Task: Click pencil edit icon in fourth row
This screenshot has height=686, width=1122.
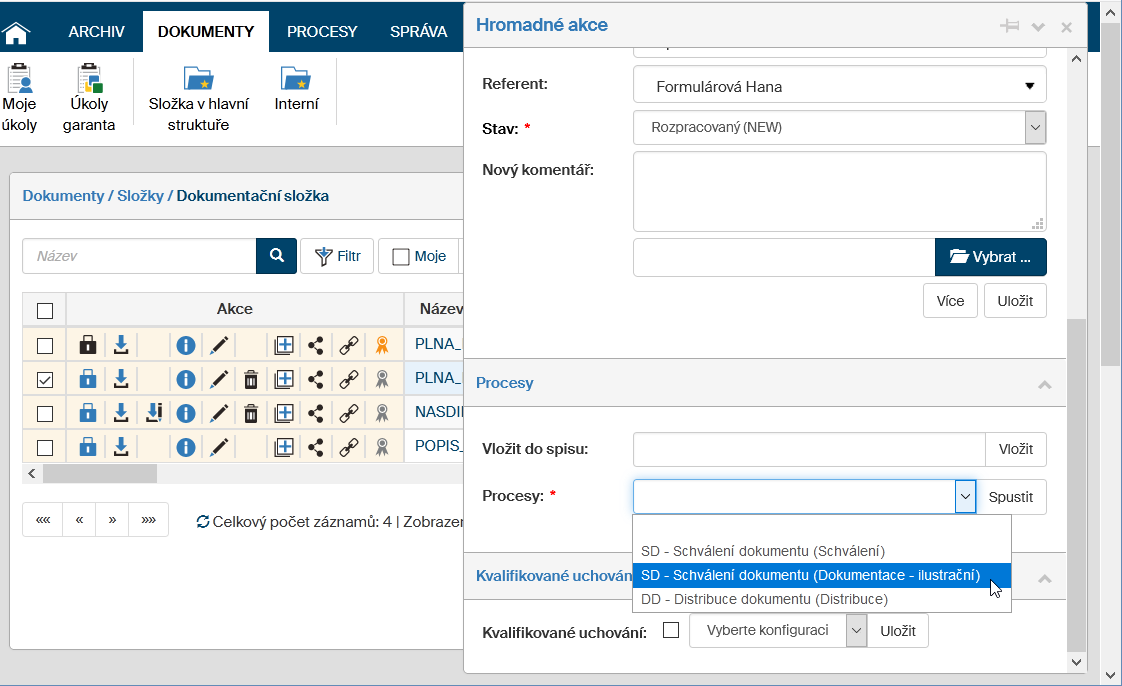Action: click(219, 446)
